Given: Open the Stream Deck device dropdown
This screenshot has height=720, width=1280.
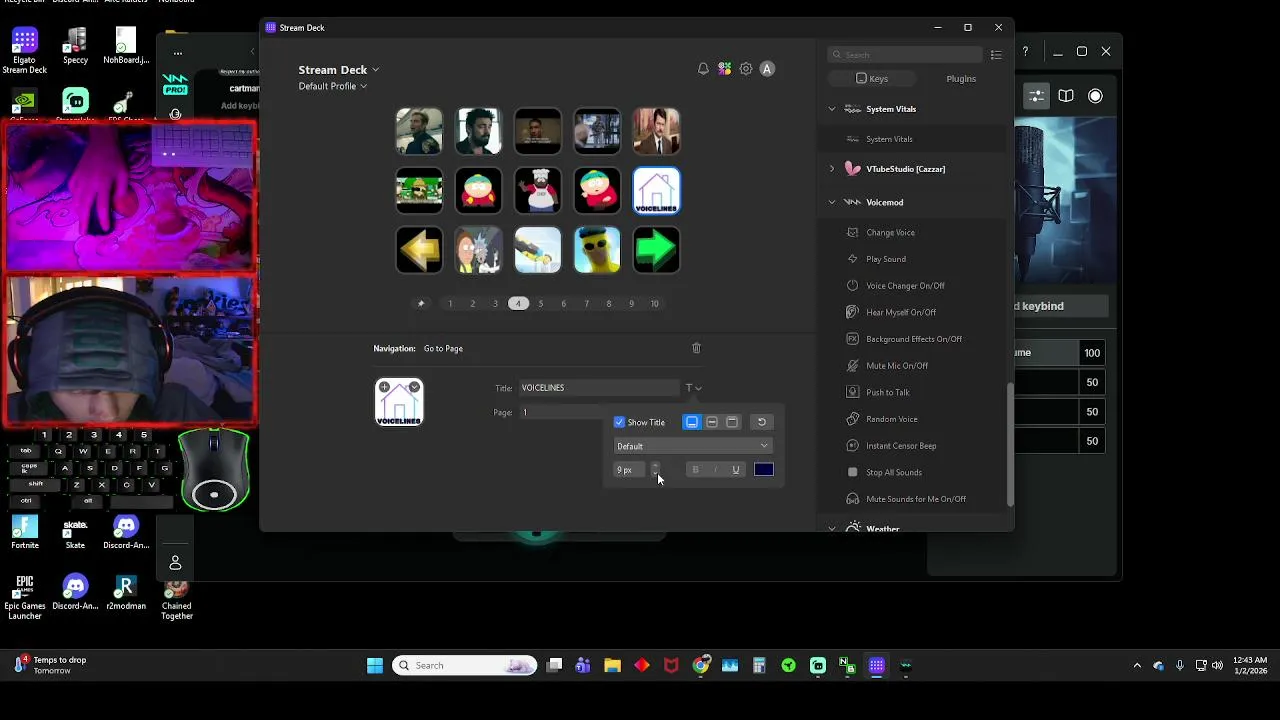Looking at the screenshot, I should click(338, 70).
